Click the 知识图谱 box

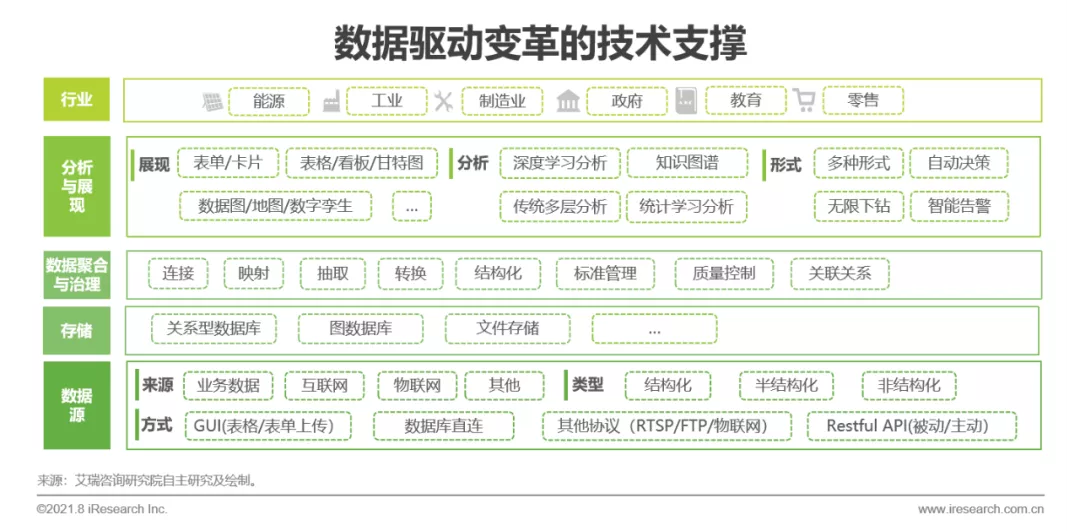[687, 163]
